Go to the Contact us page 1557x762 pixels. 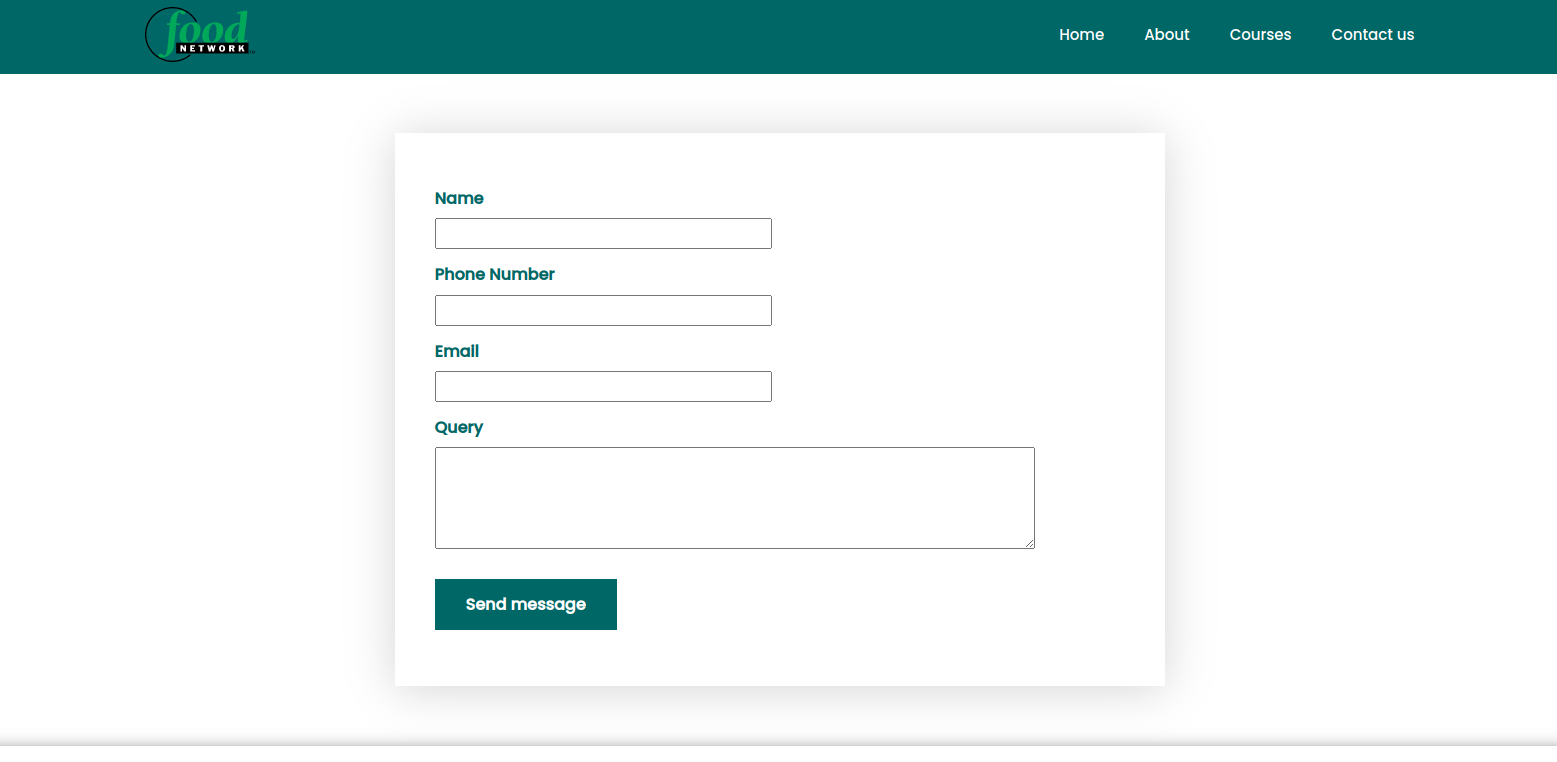tap(1372, 34)
